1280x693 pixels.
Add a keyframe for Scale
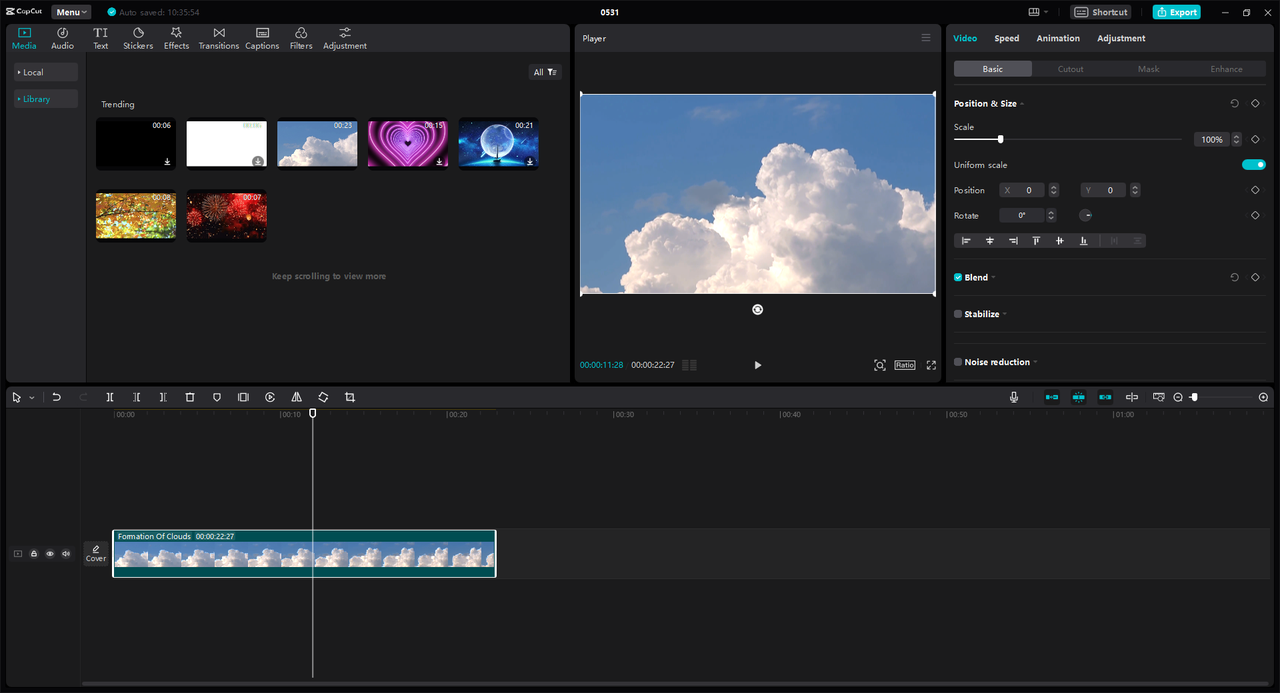1255,140
